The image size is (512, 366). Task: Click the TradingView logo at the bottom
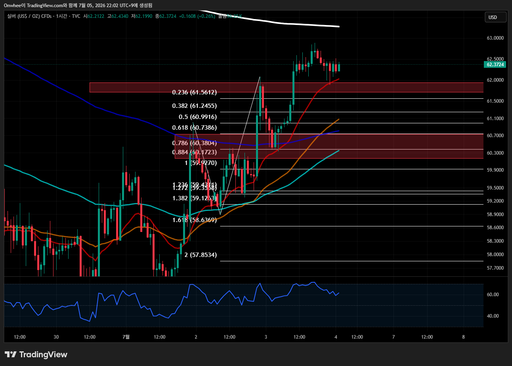pyautogui.click(x=36, y=354)
